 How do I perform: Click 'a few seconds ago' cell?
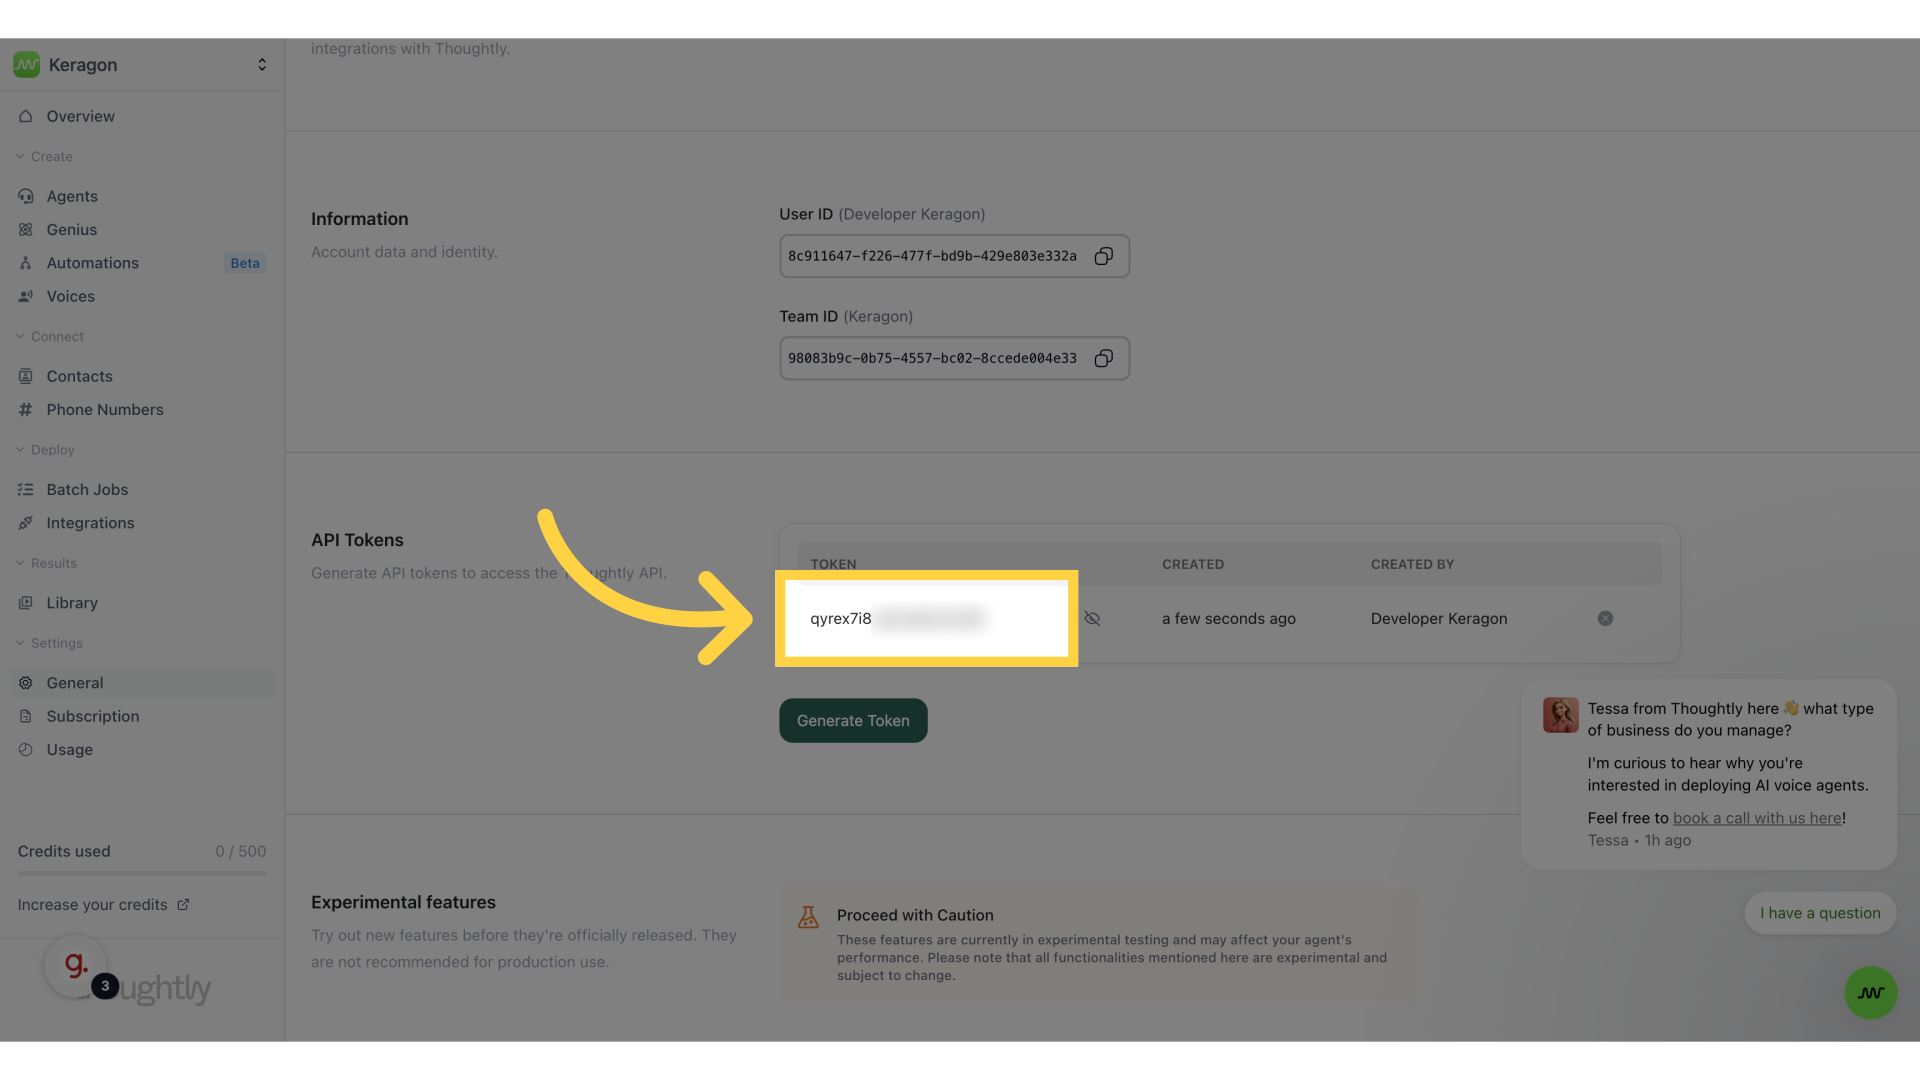point(1229,619)
